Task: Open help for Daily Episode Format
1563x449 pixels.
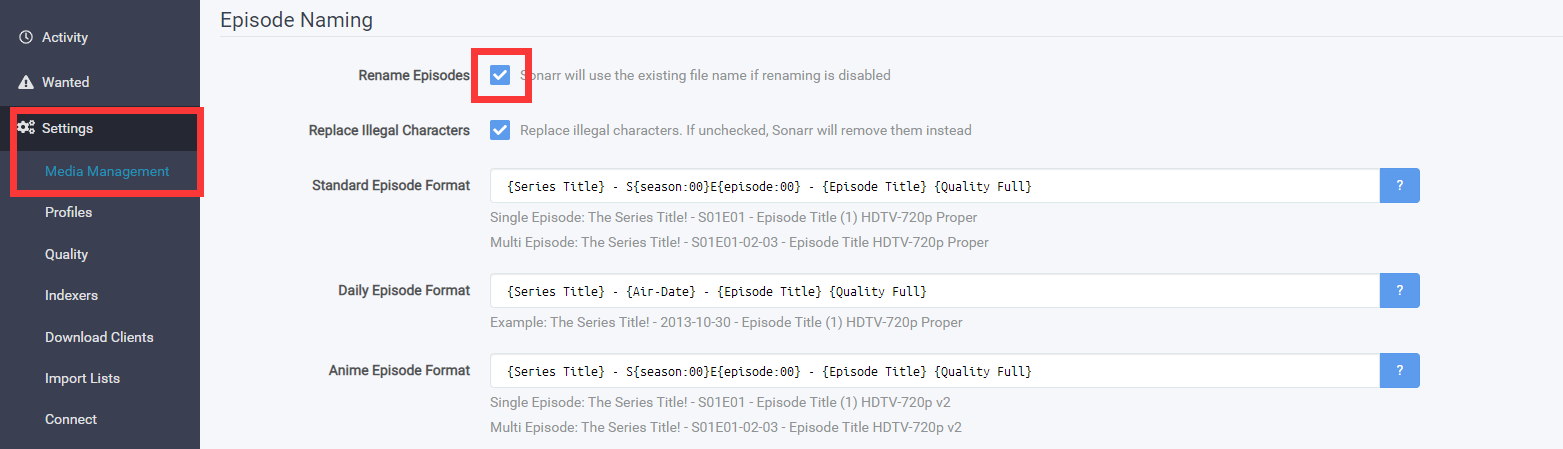Action: (x=1399, y=291)
